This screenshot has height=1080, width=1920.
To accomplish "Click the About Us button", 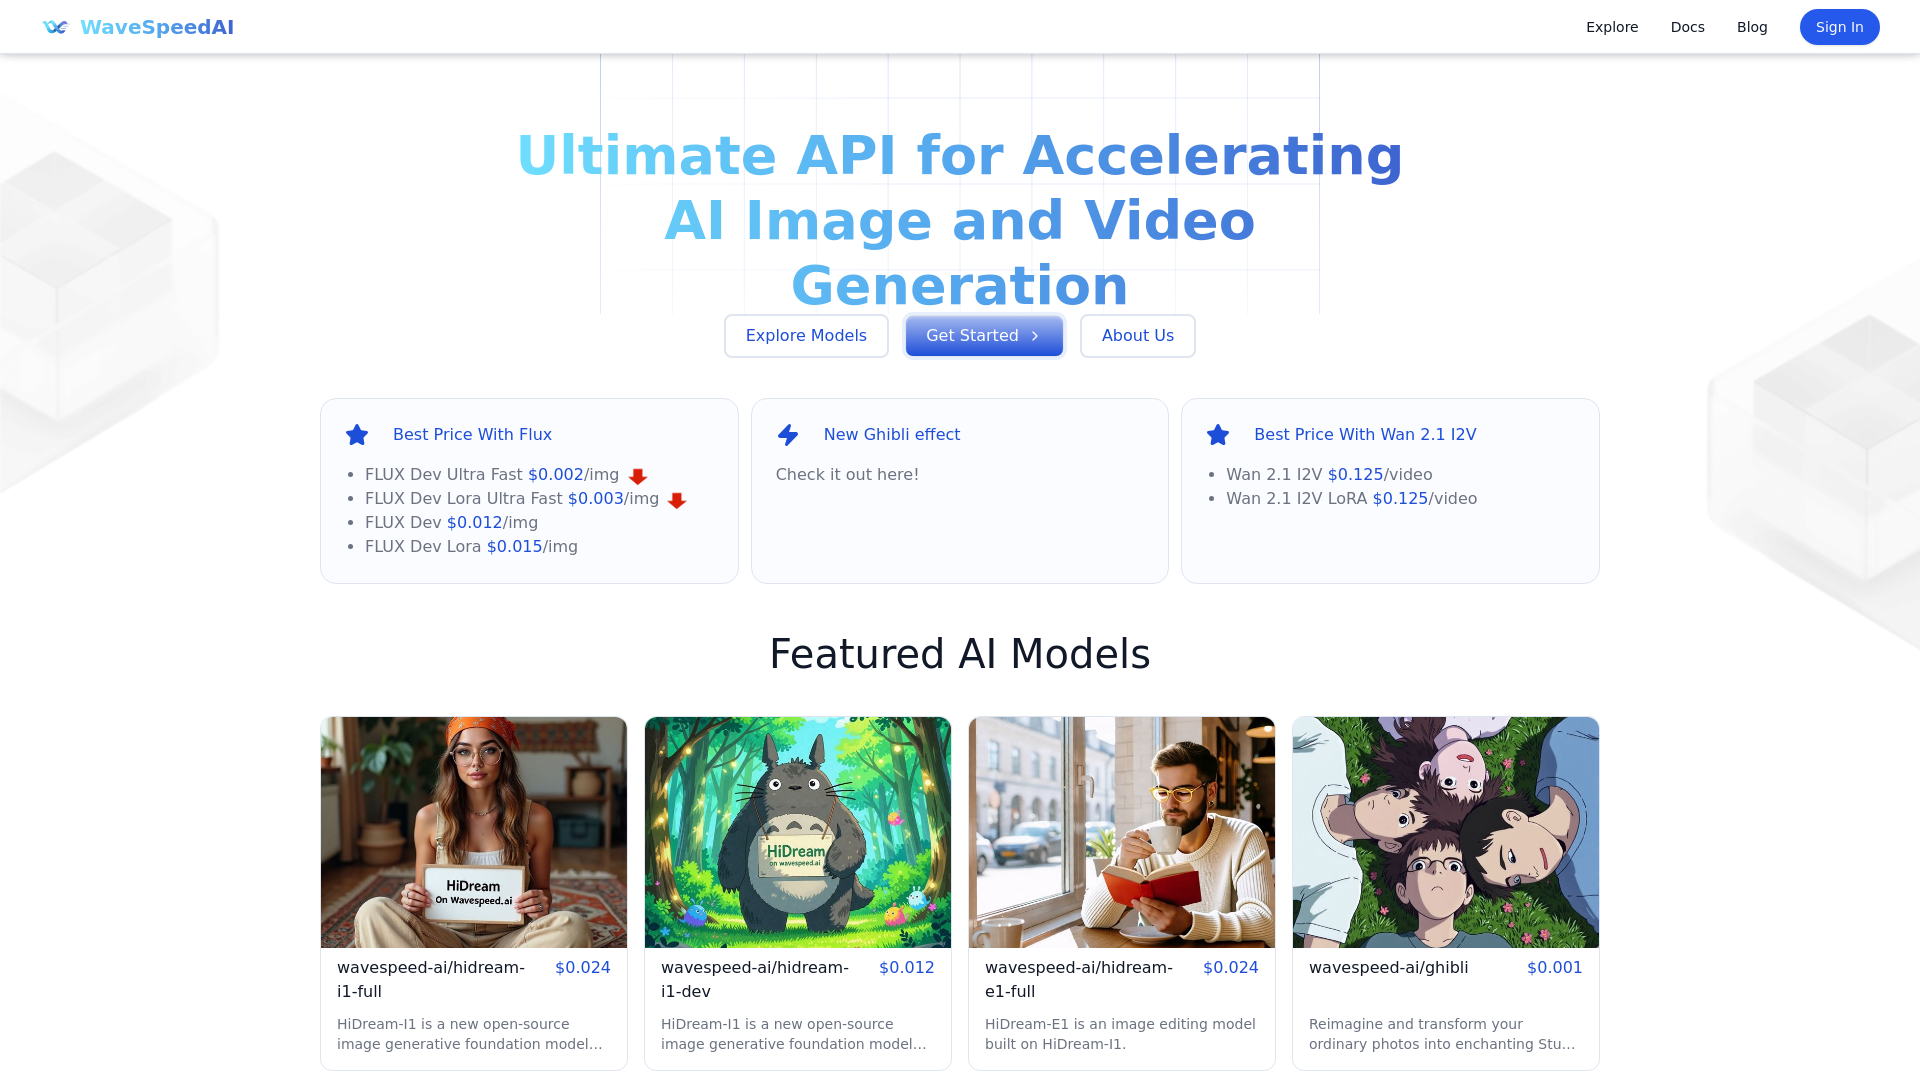I will click(1138, 336).
